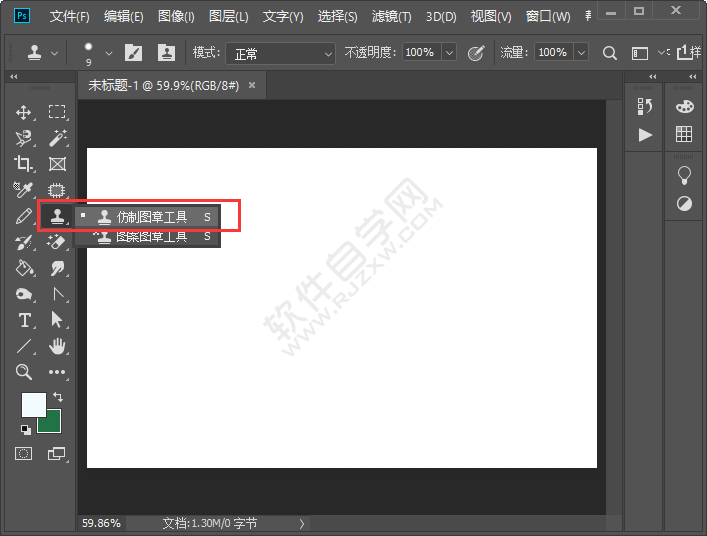Screen dimensions: 707x536
Task: Open the 3D(D) menu
Action: [x=441, y=17]
